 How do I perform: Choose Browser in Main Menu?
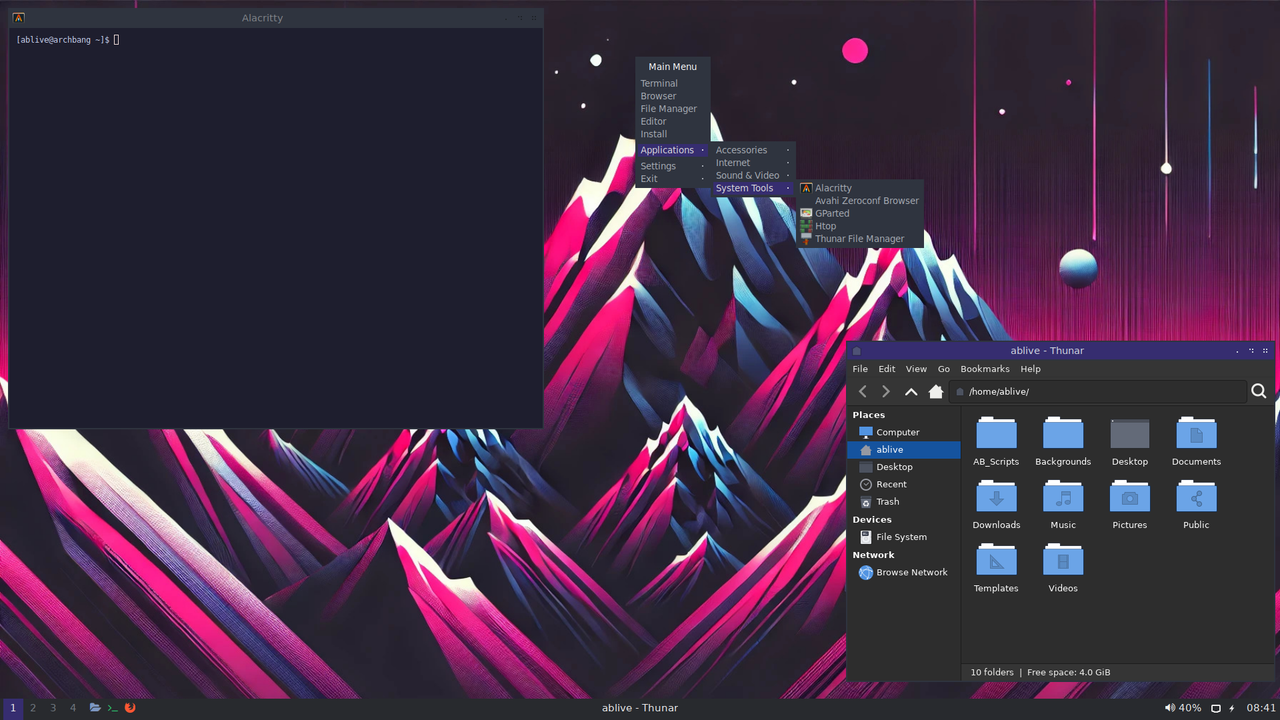(x=672, y=96)
